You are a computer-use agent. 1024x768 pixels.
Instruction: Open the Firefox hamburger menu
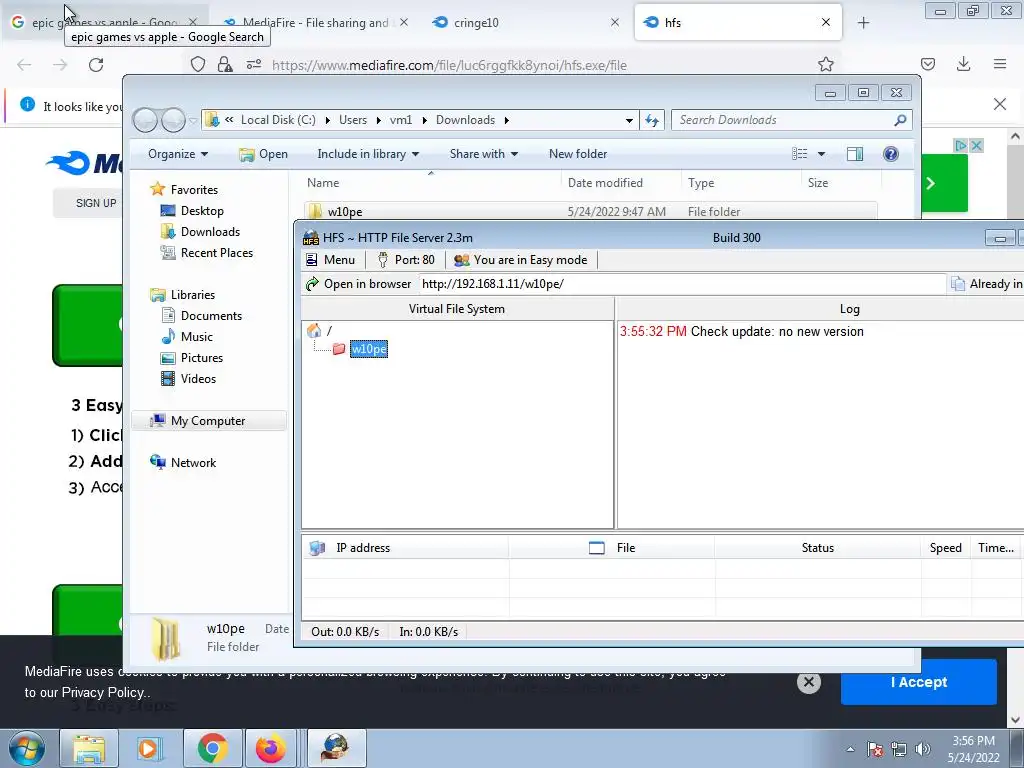pos(1000,64)
